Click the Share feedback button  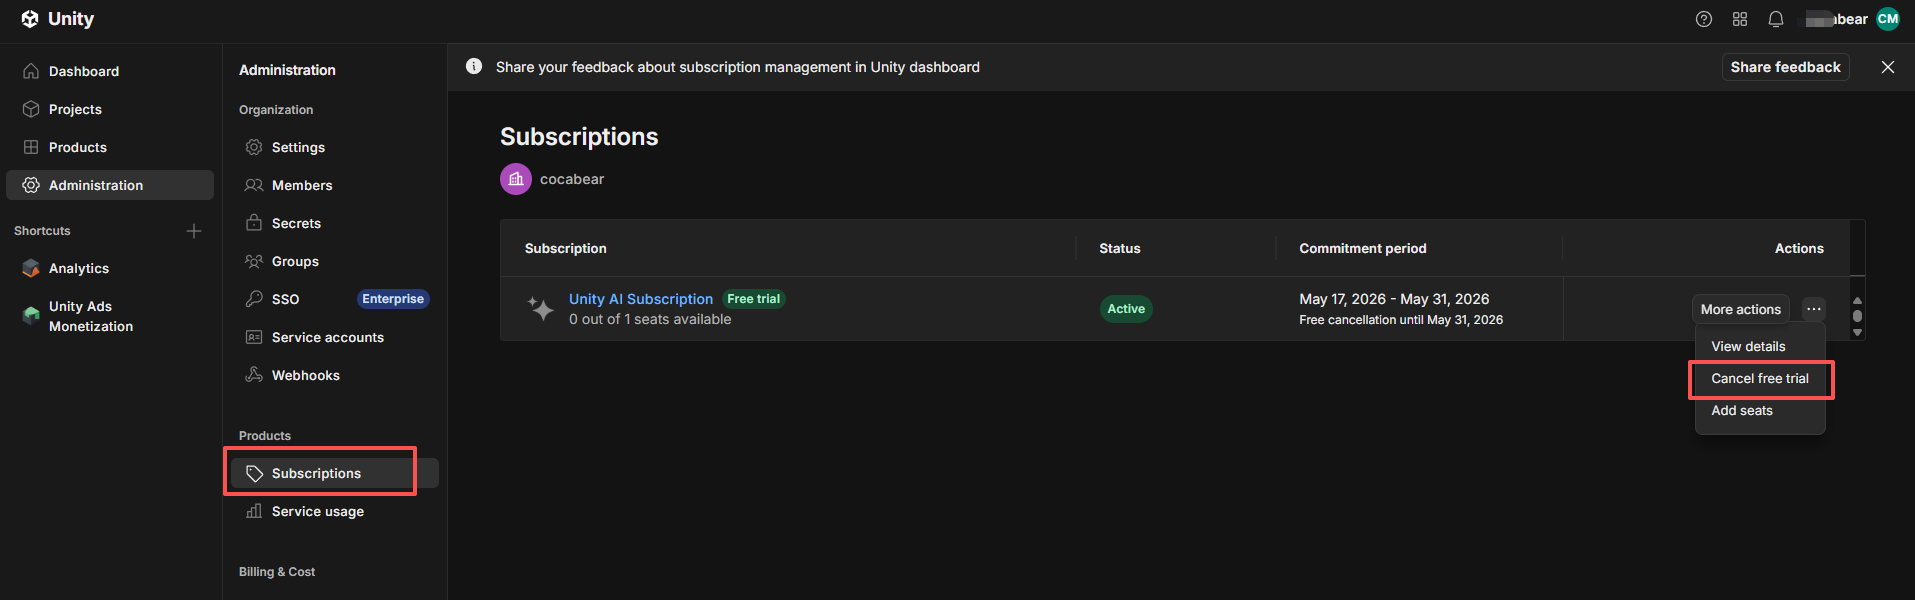tap(1785, 67)
